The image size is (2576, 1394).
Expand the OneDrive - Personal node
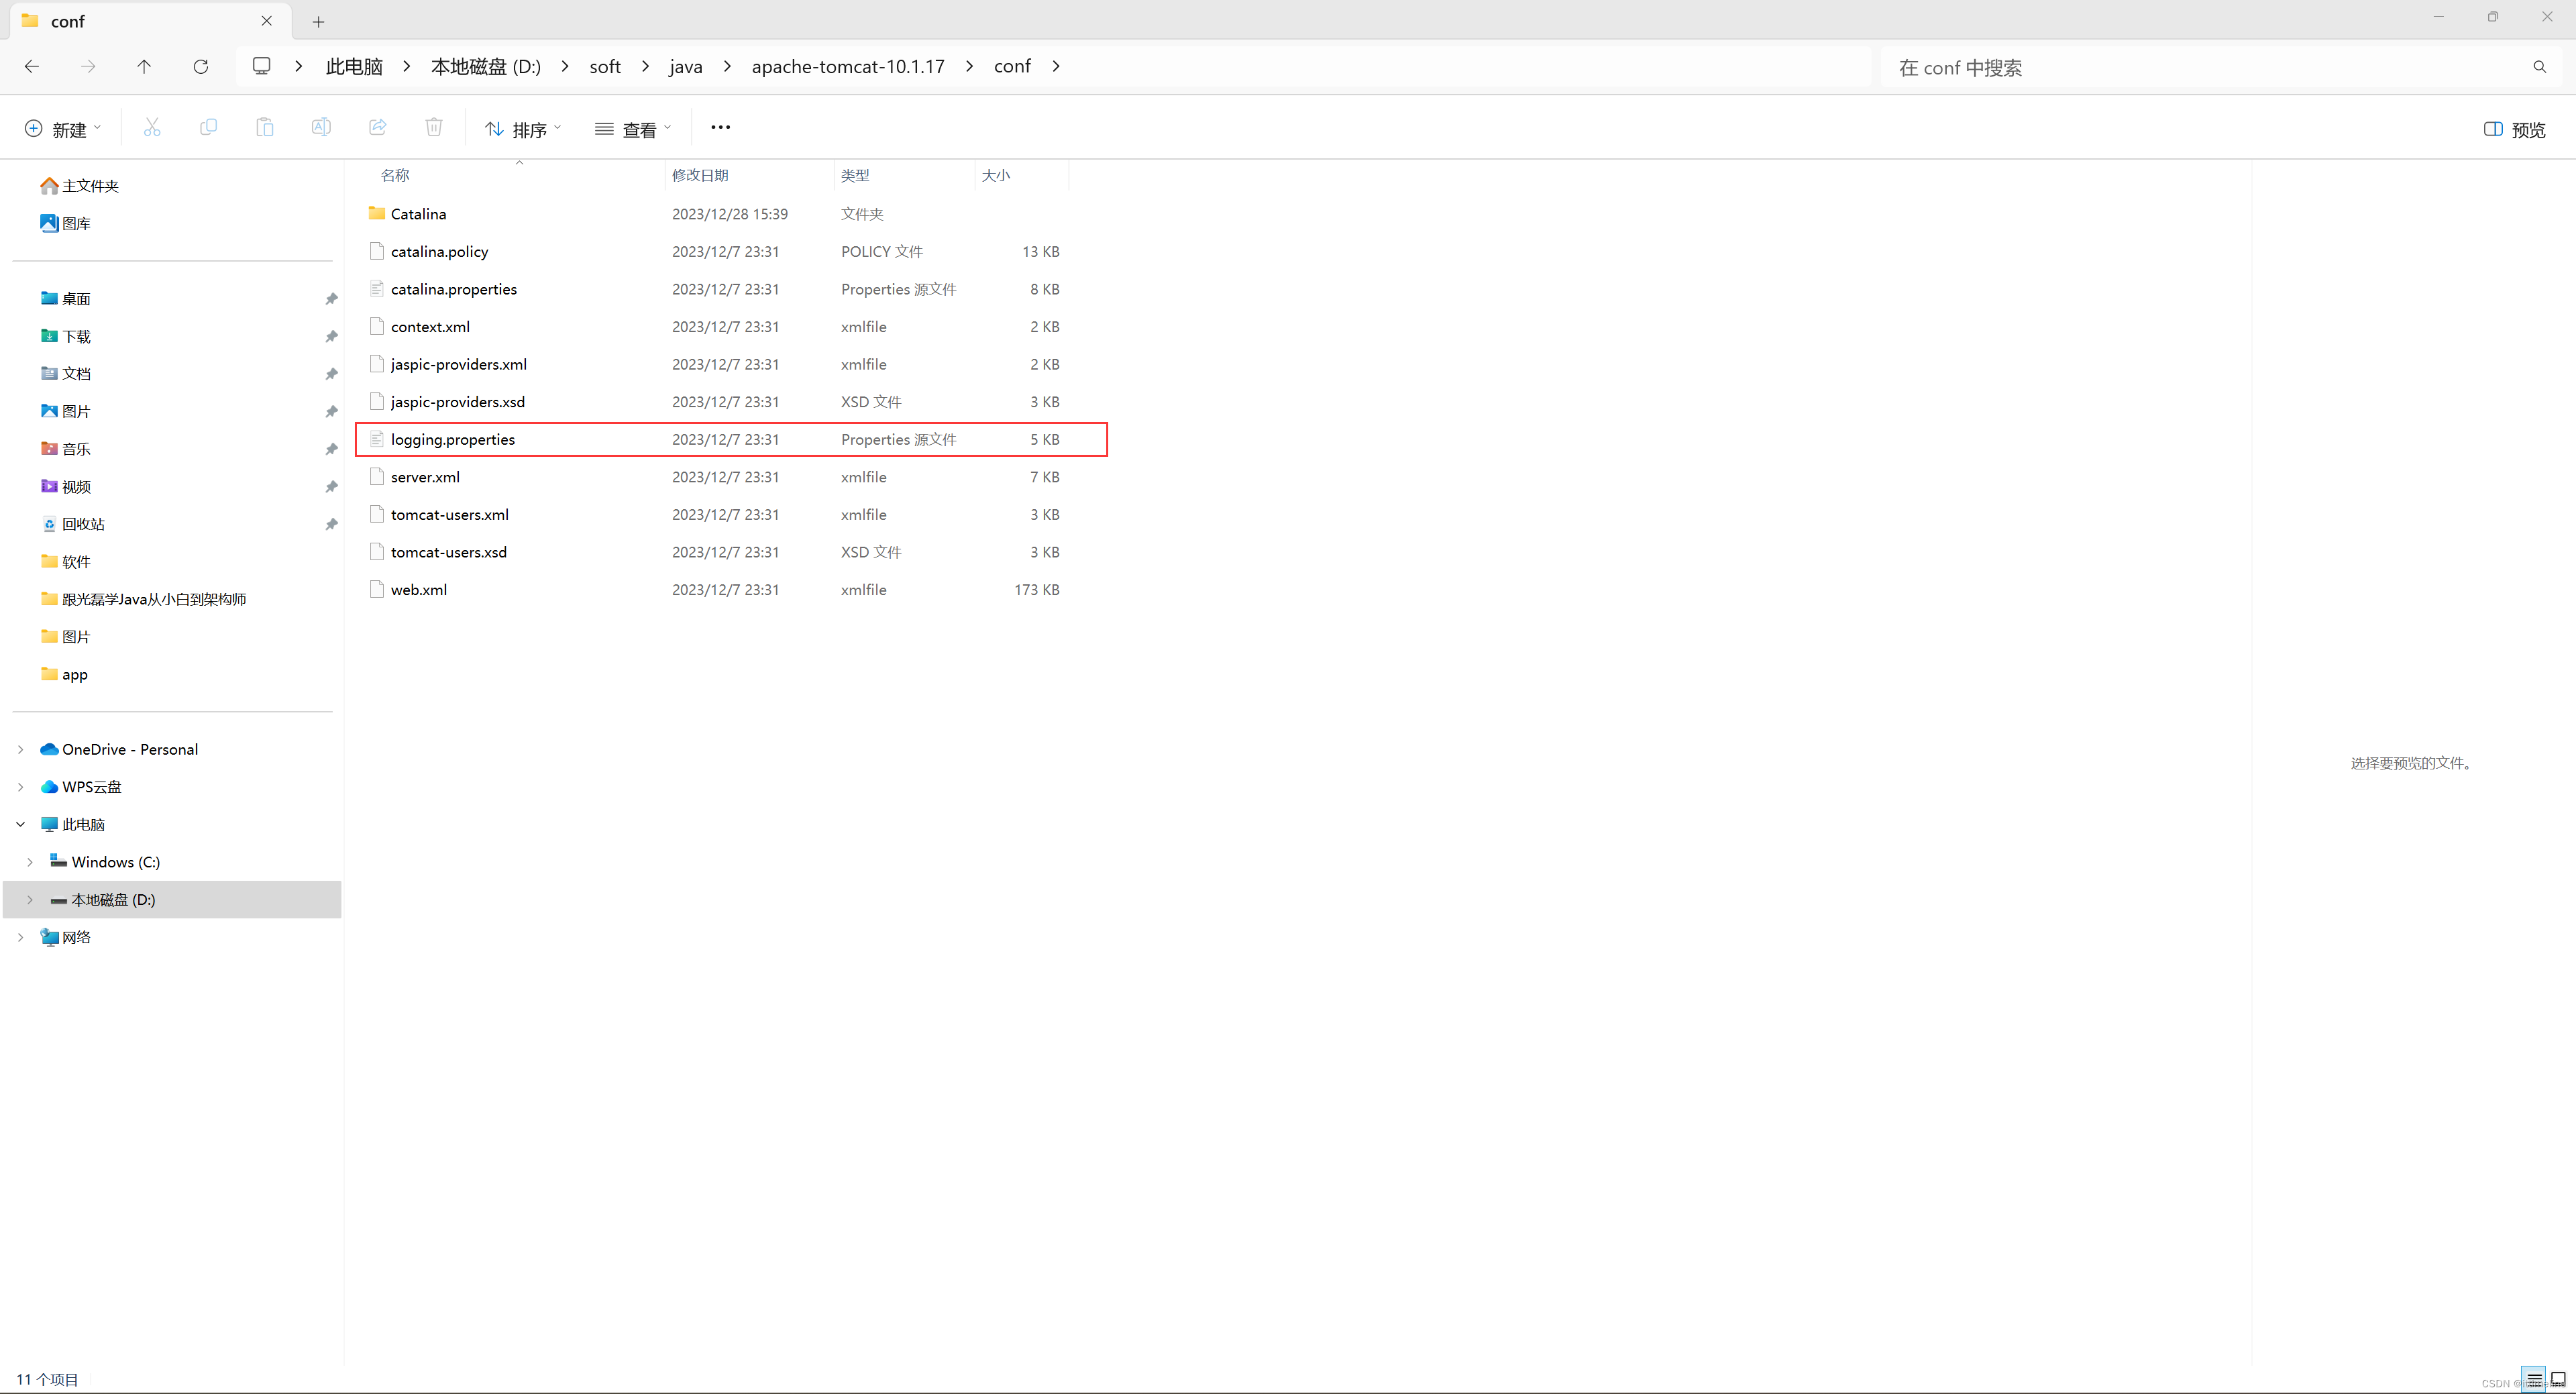coord(20,749)
